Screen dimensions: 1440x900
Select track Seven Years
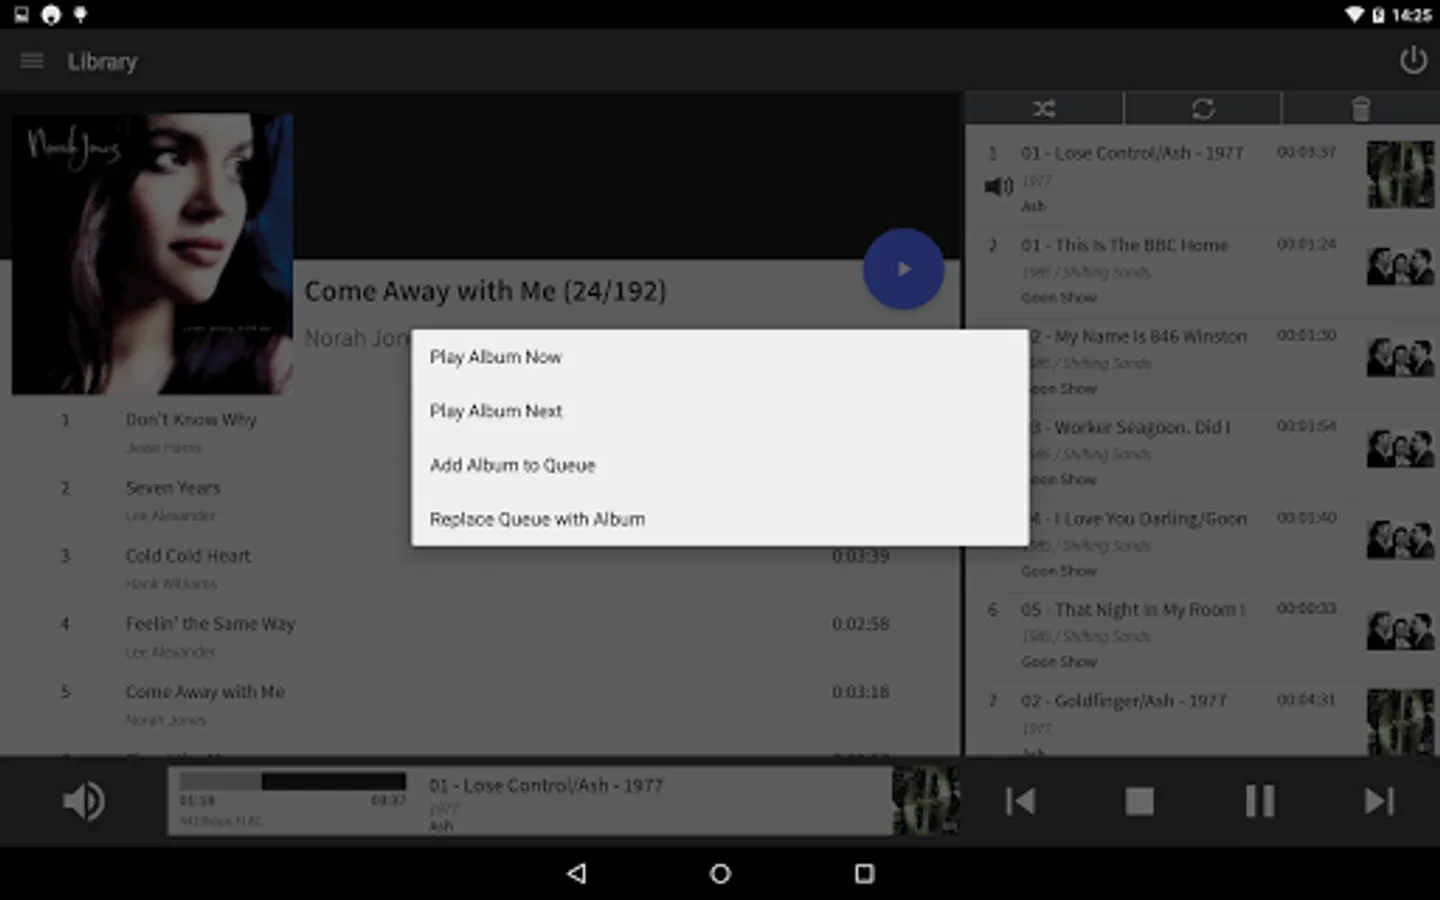(x=480, y=500)
